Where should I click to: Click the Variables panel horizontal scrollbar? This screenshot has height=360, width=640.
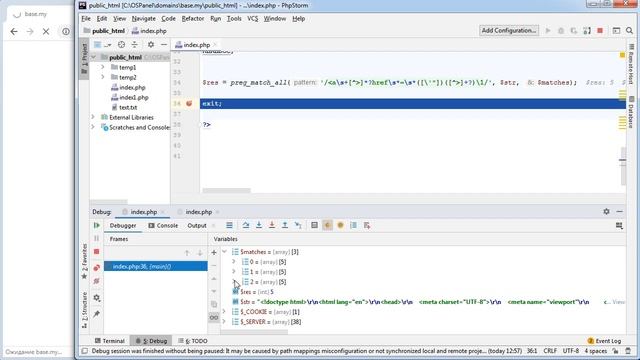[254, 332]
